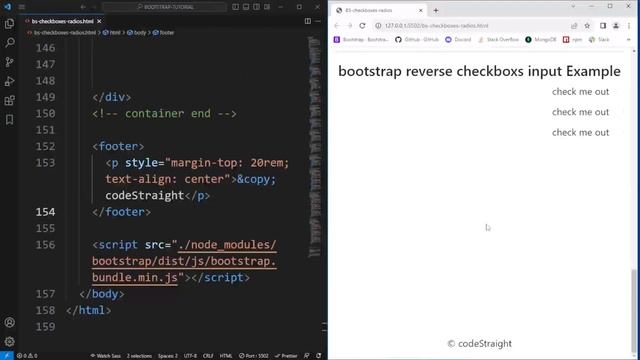Open the npm bookmark
Screen dimensions: 640x360
pyautogui.click(x=572, y=40)
